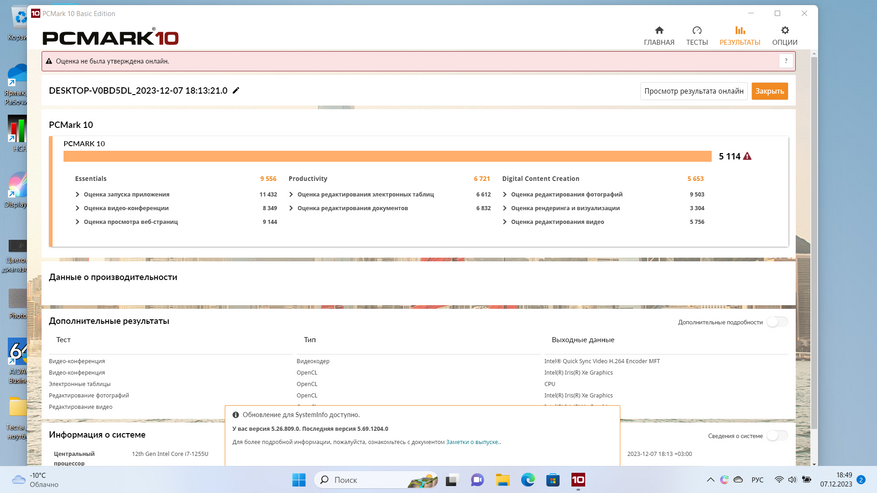Expand Оценка рендеринга и визуализации row
Screen dimensions: 877x493
click(x=504, y=208)
